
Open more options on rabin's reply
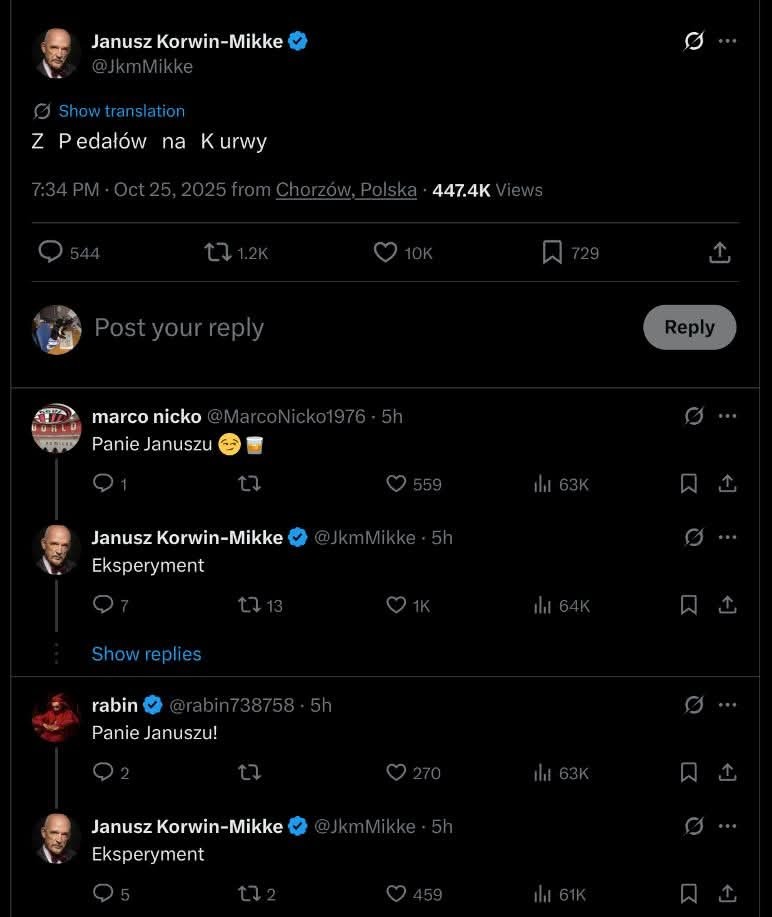[x=728, y=705]
